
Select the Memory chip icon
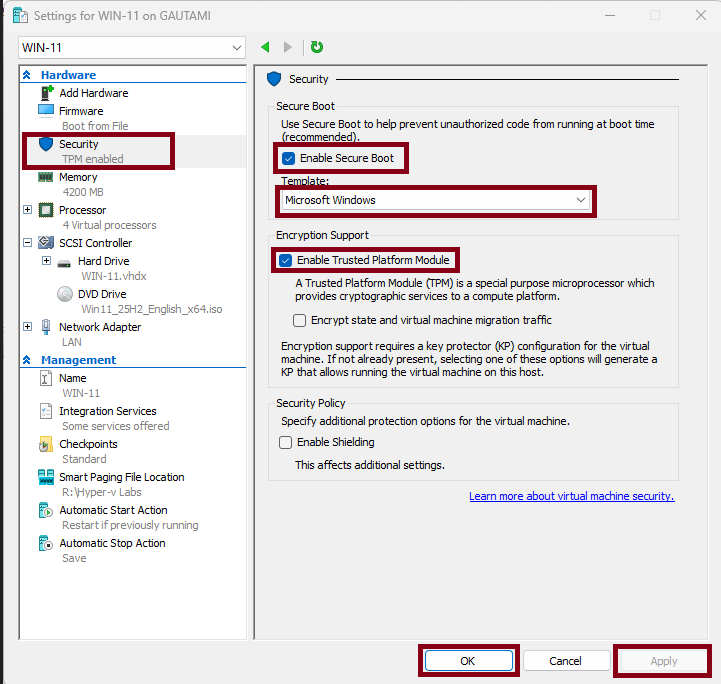tap(45, 177)
